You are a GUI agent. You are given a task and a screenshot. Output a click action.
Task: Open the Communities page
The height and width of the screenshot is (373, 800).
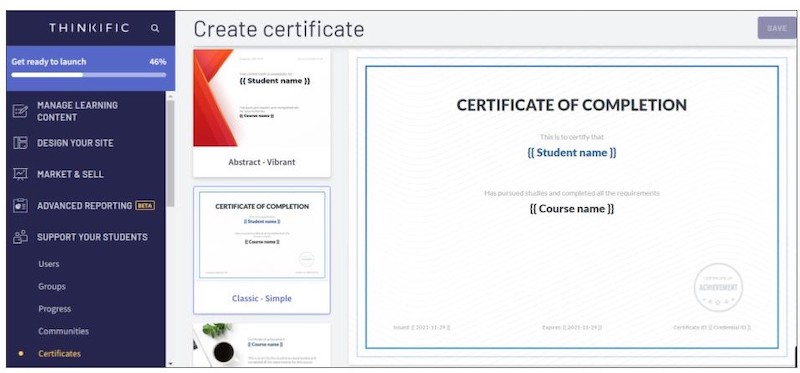[x=63, y=331]
